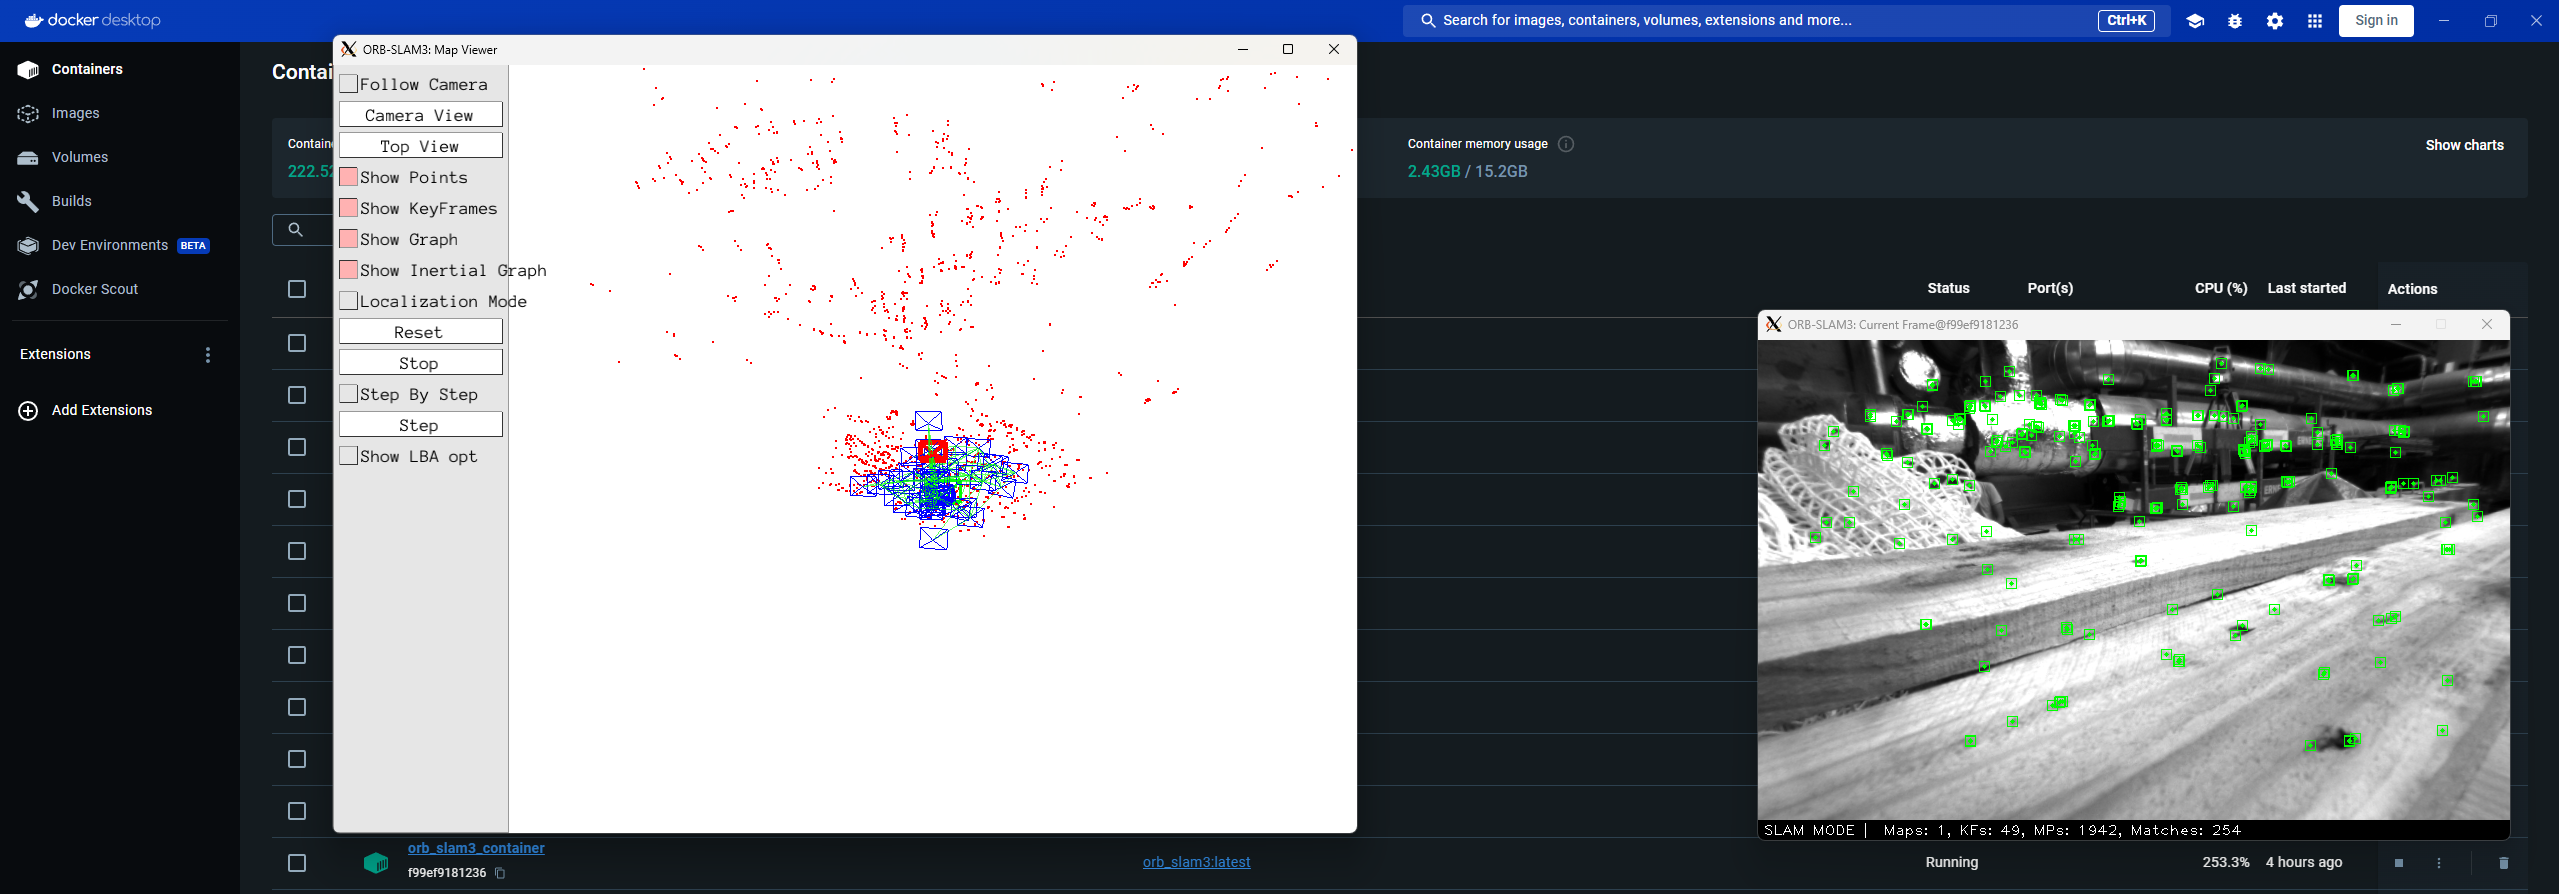Screen dimensions: 2559x894
Task: Click the 253.3% CPU value
Action: click(x=2226, y=862)
